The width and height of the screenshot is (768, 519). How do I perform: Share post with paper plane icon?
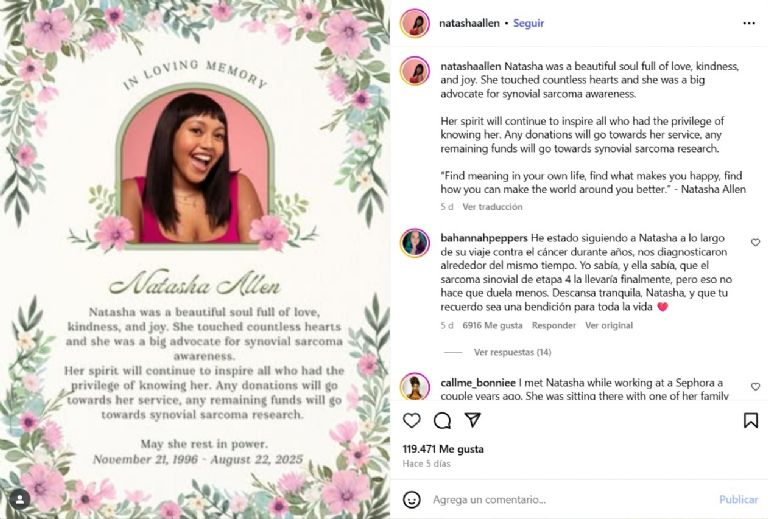click(x=473, y=420)
